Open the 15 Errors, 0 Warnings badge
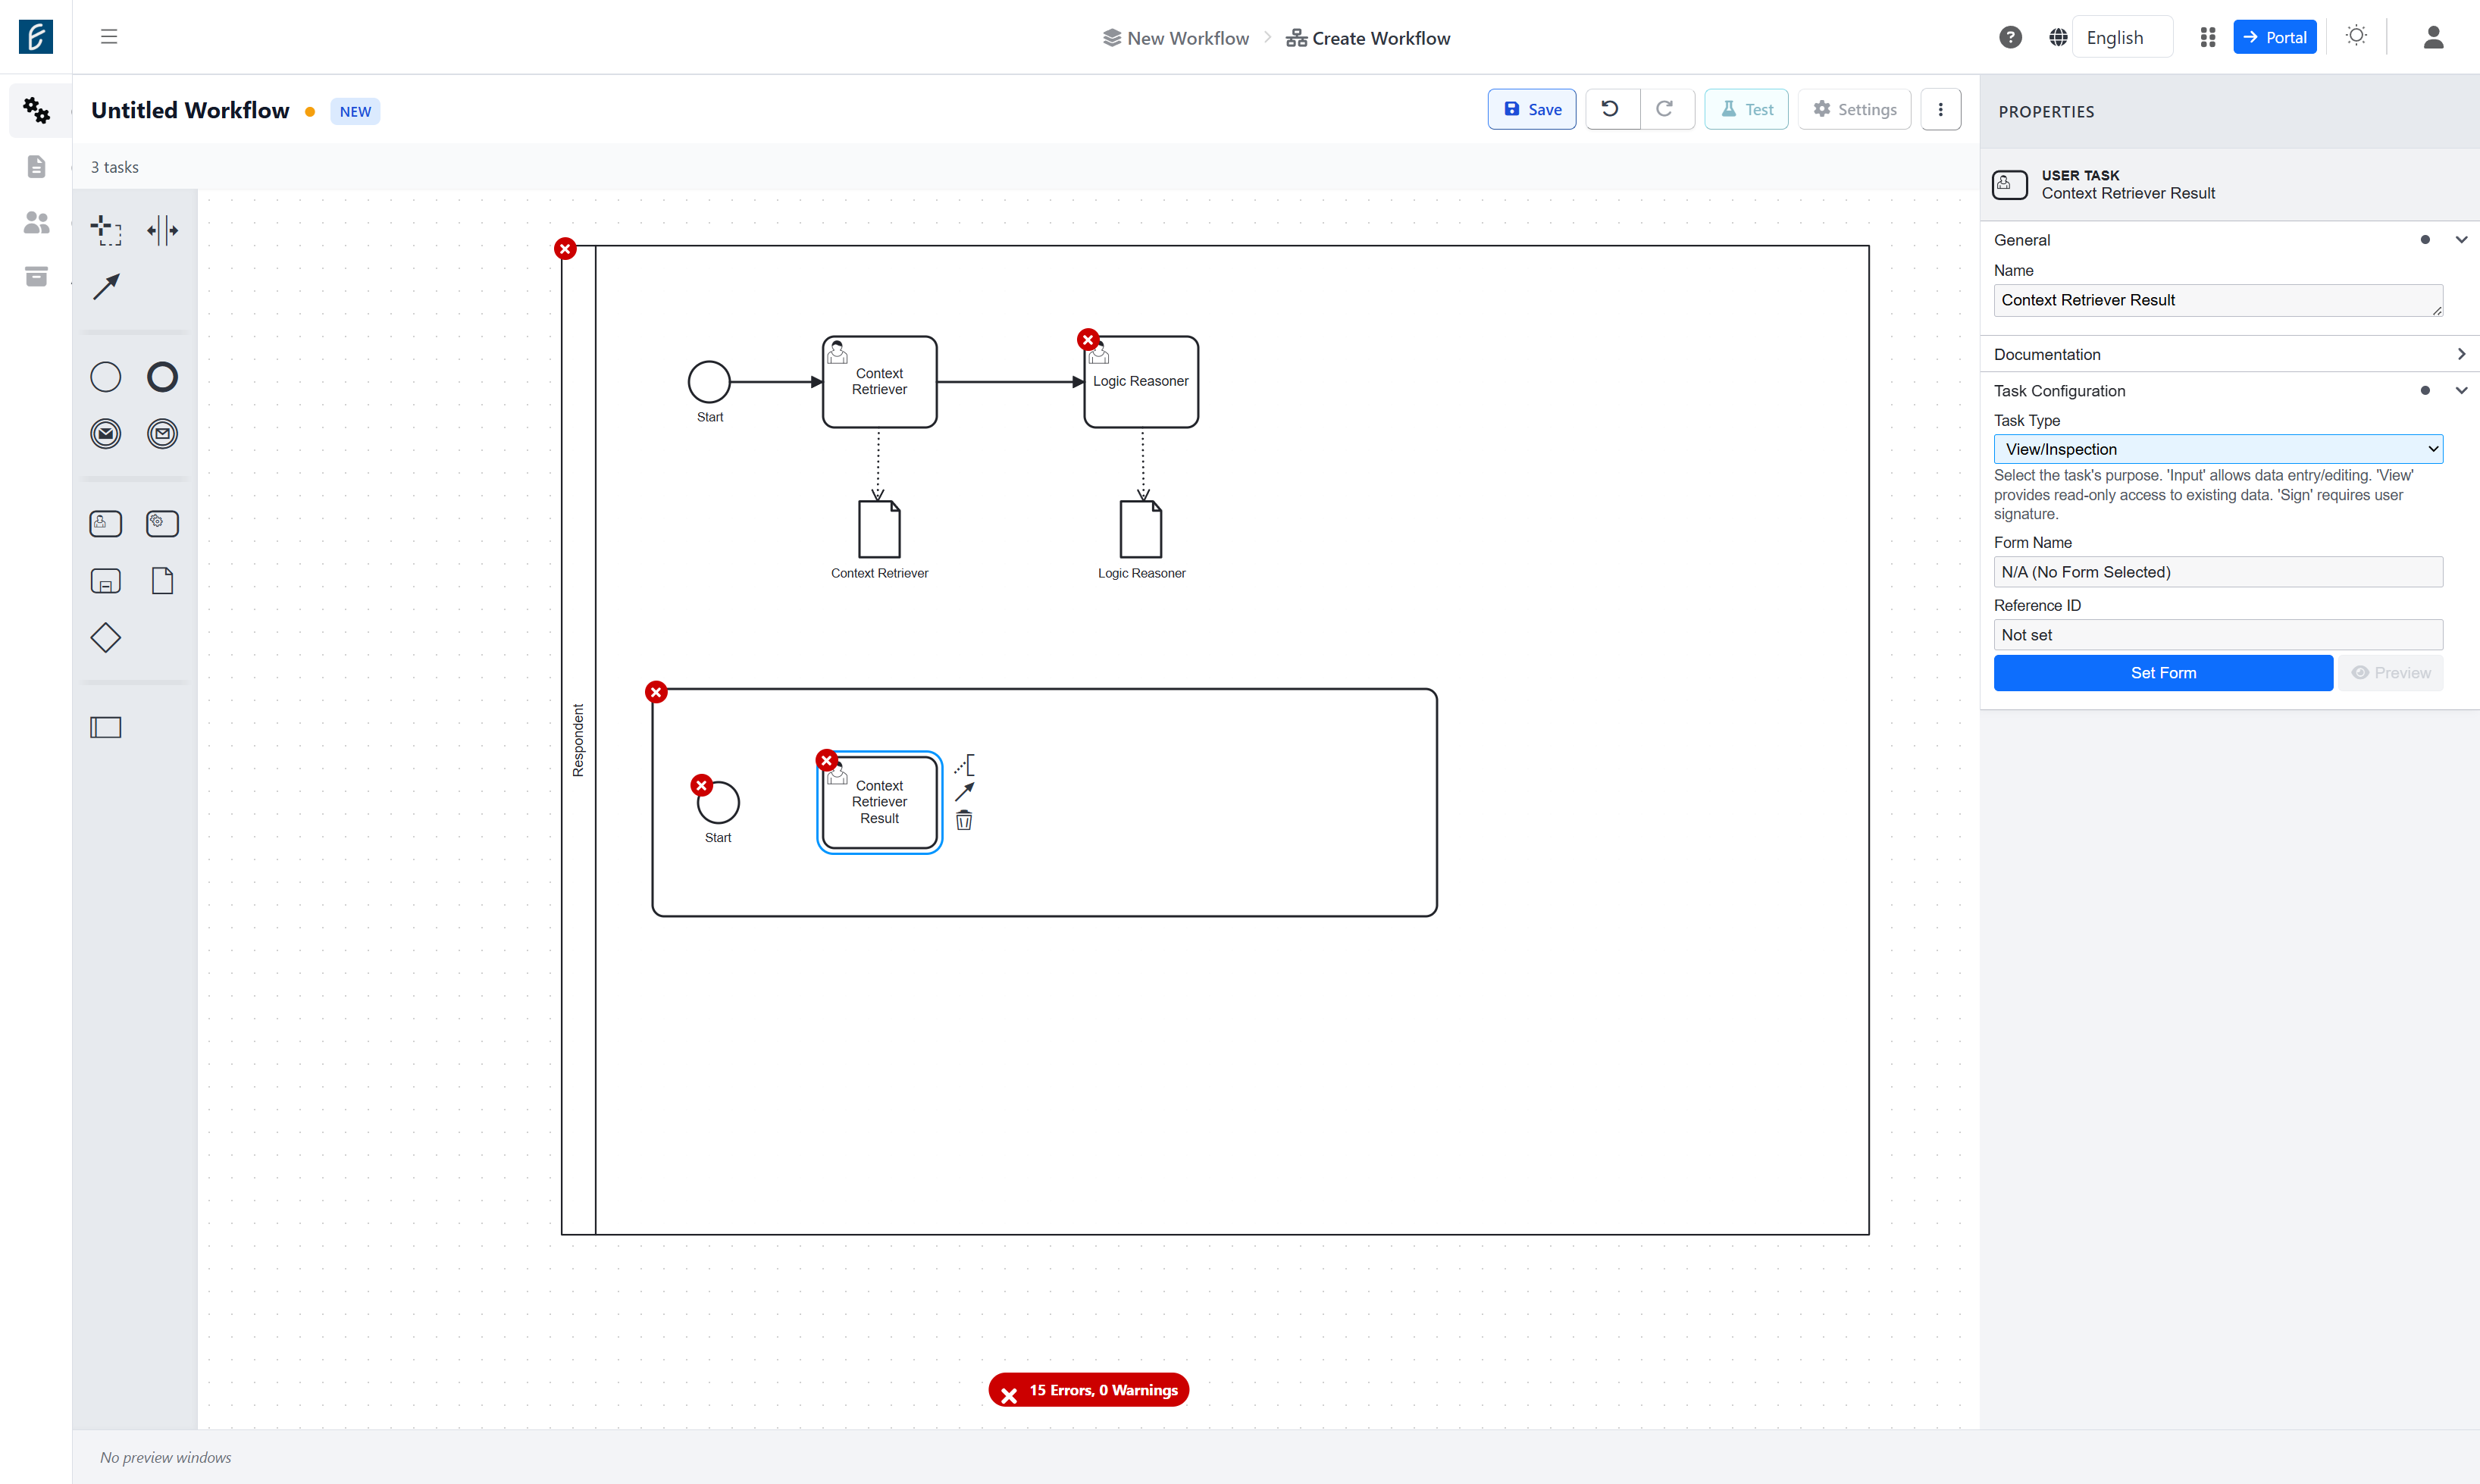 (x=1088, y=1389)
